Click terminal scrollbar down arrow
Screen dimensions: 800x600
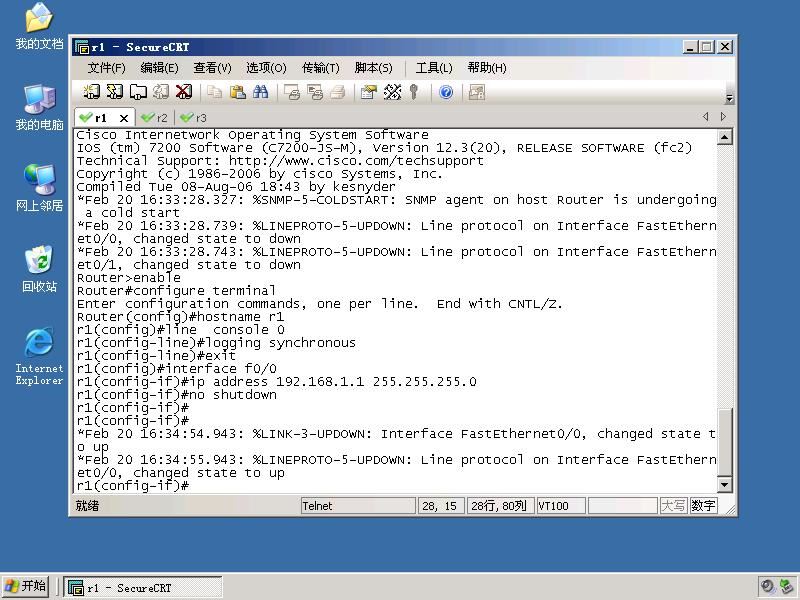pyautogui.click(x=724, y=485)
